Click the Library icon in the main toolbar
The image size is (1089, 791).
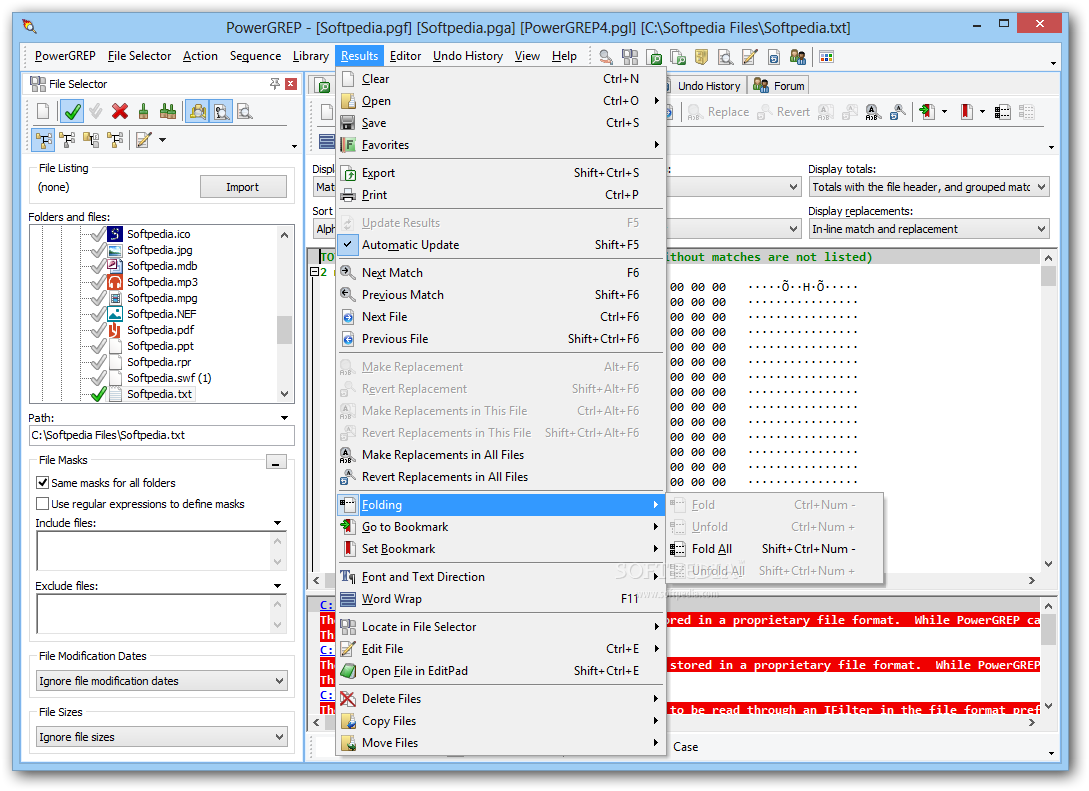701,57
